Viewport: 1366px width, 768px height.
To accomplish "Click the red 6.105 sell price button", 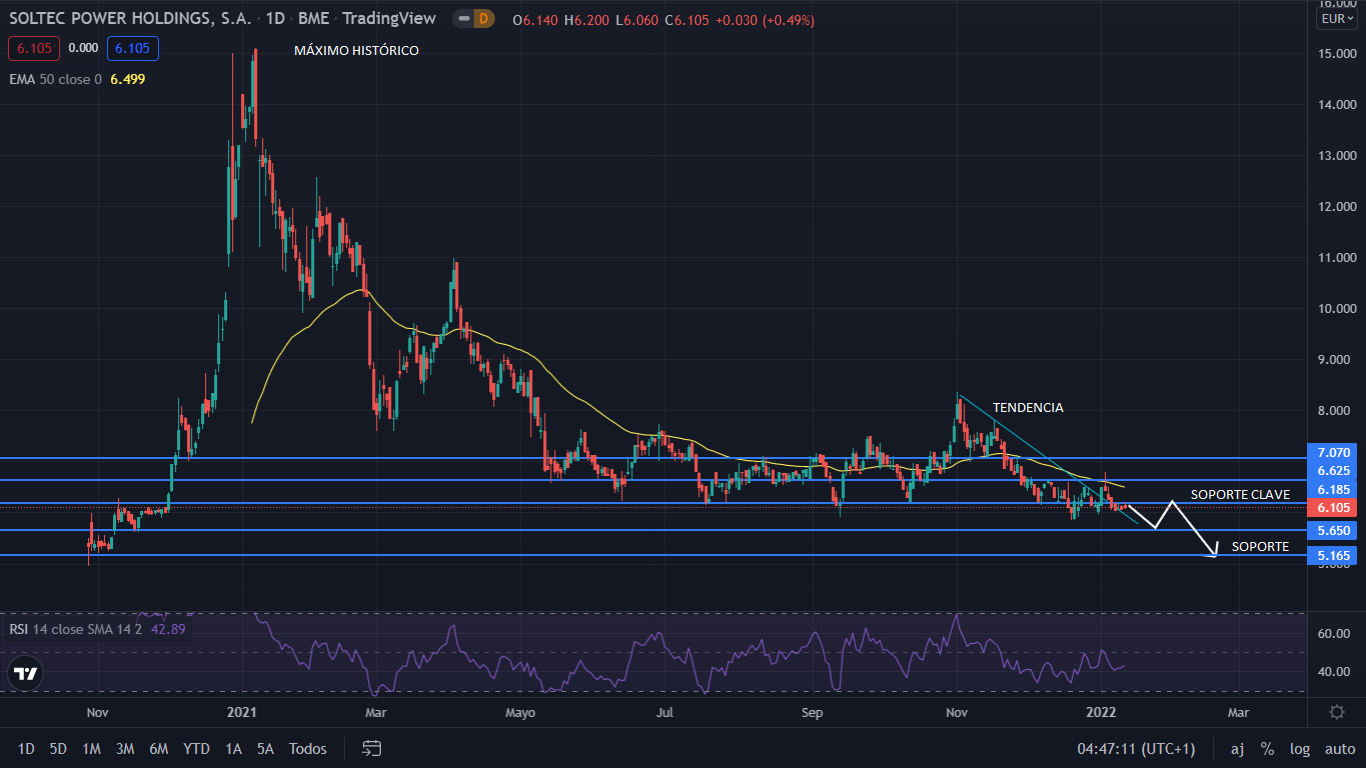I will [34, 48].
